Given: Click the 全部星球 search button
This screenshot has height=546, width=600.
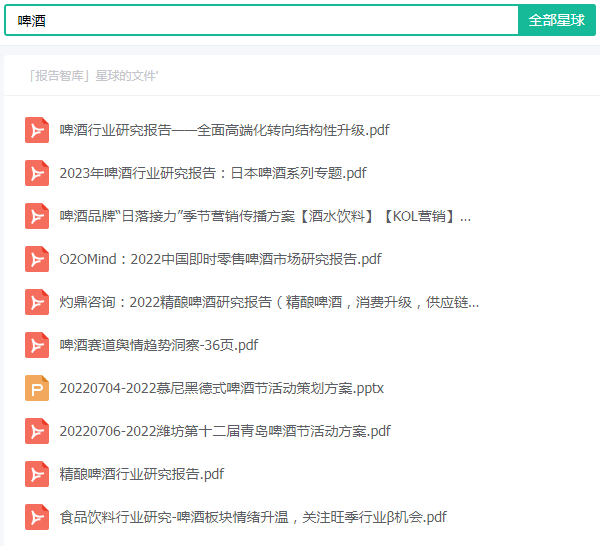Looking at the screenshot, I should pos(557,20).
